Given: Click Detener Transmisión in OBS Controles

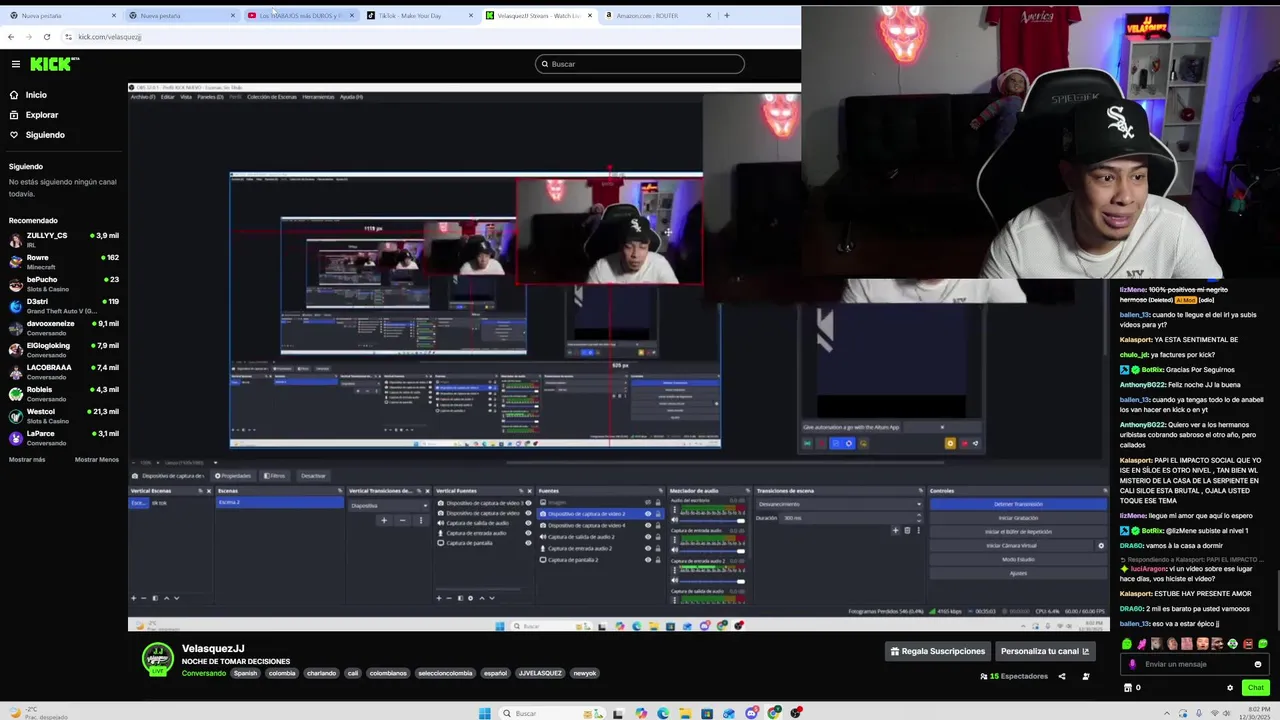Looking at the screenshot, I should 1018,504.
